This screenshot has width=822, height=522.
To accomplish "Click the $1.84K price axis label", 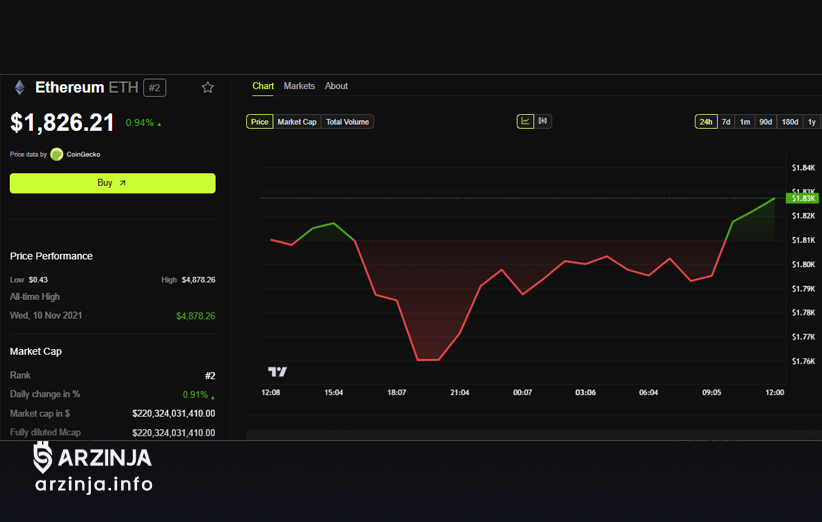I will [x=803, y=168].
